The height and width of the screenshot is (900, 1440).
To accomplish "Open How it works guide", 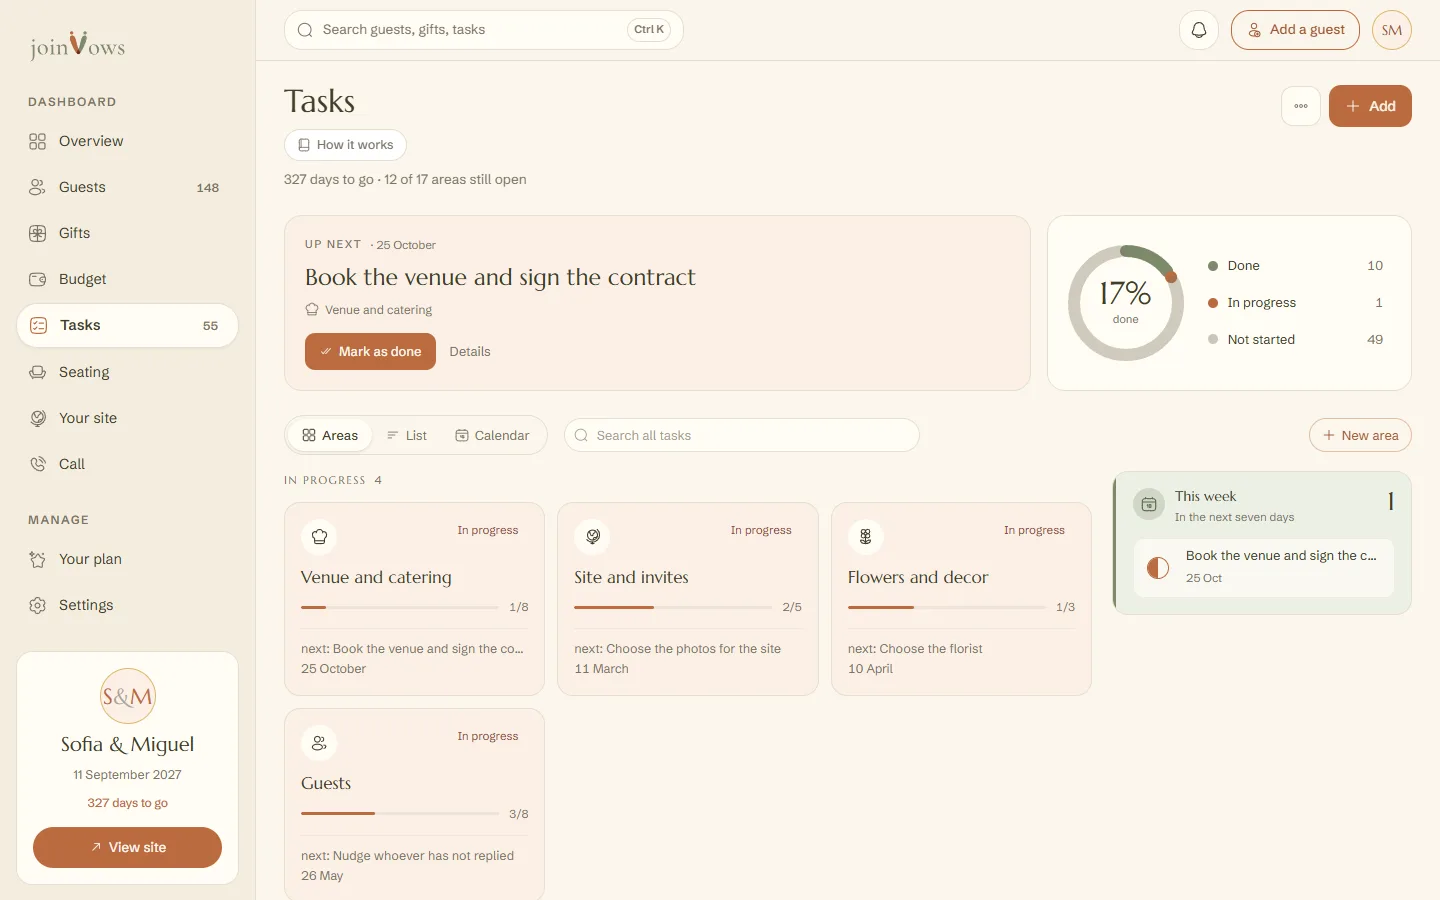I will pos(345,145).
